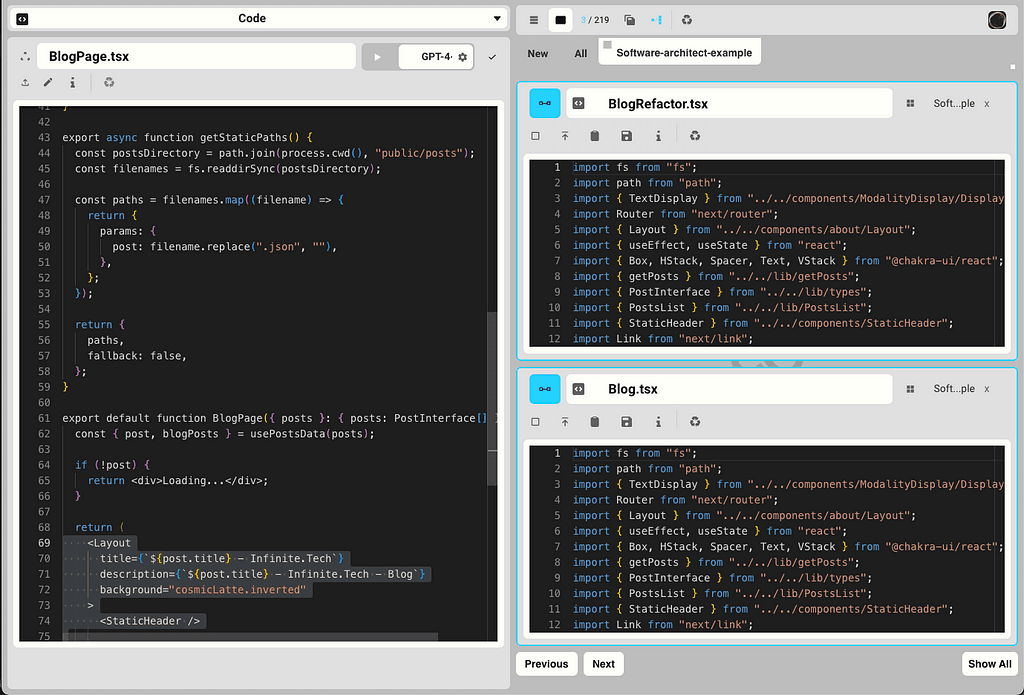Tick the checkbox in BlogRefactor.tsx toolbar
The width and height of the screenshot is (1024, 695).
coord(536,136)
